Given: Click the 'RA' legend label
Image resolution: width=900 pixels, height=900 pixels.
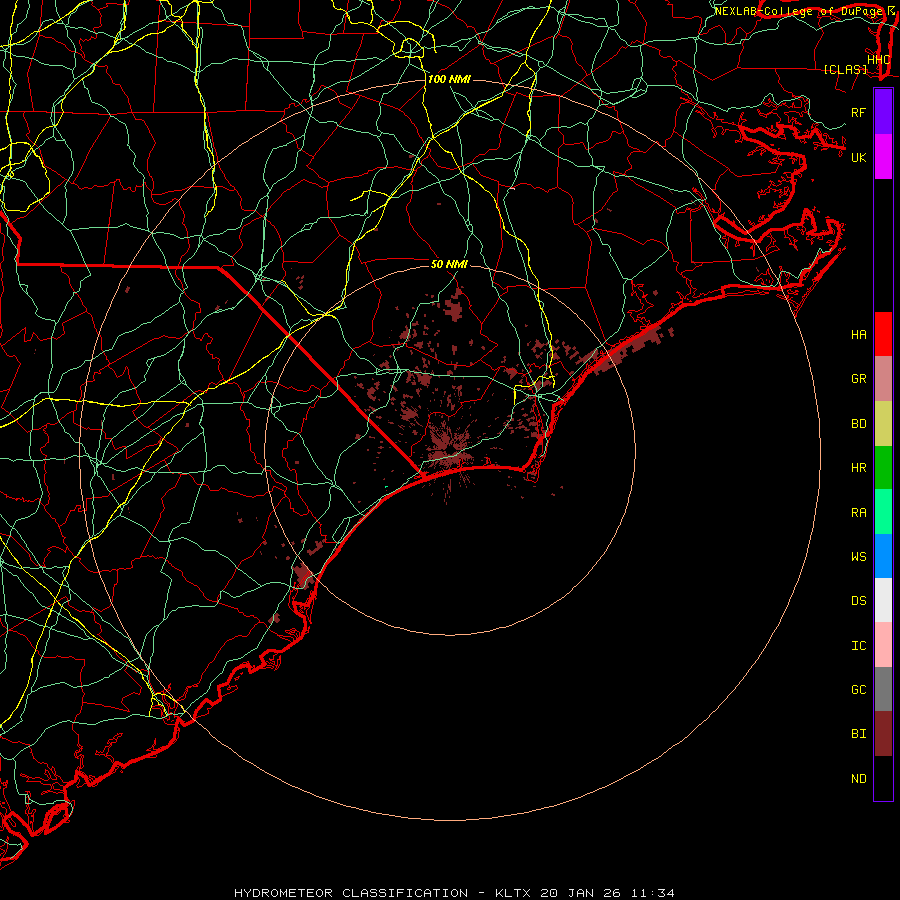Looking at the screenshot, I should click(x=858, y=513).
